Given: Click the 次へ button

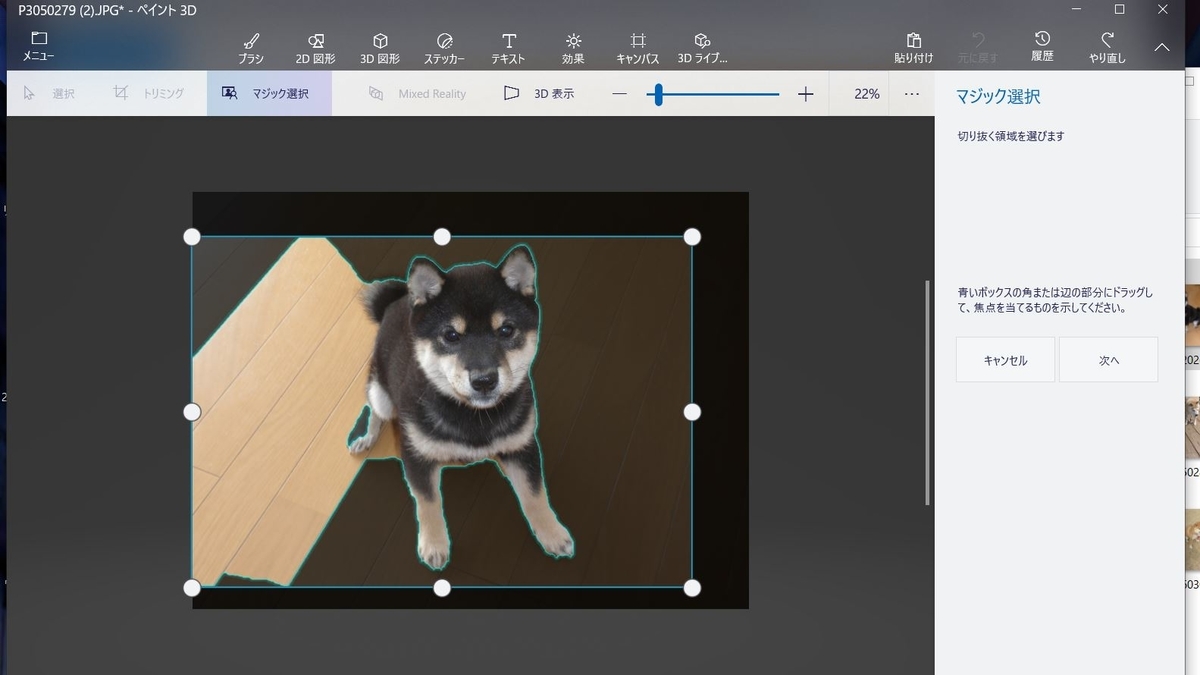Looking at the screenshot, I should (1108, 360).
